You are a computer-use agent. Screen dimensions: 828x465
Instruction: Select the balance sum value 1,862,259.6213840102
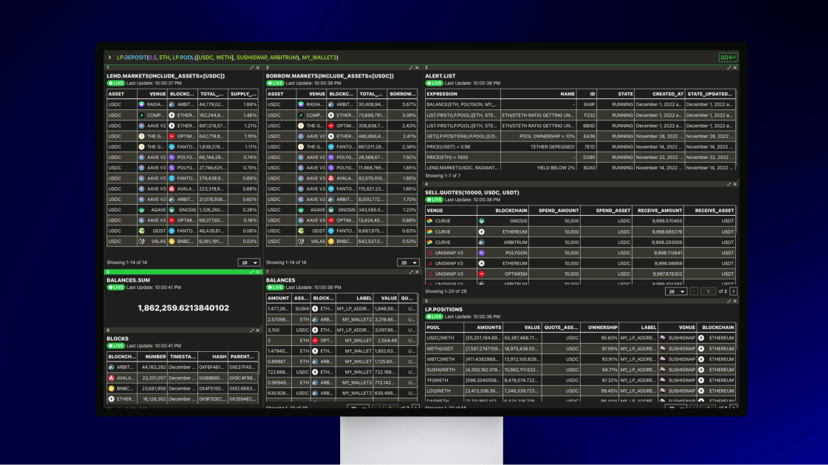click(x=183, y=308)
